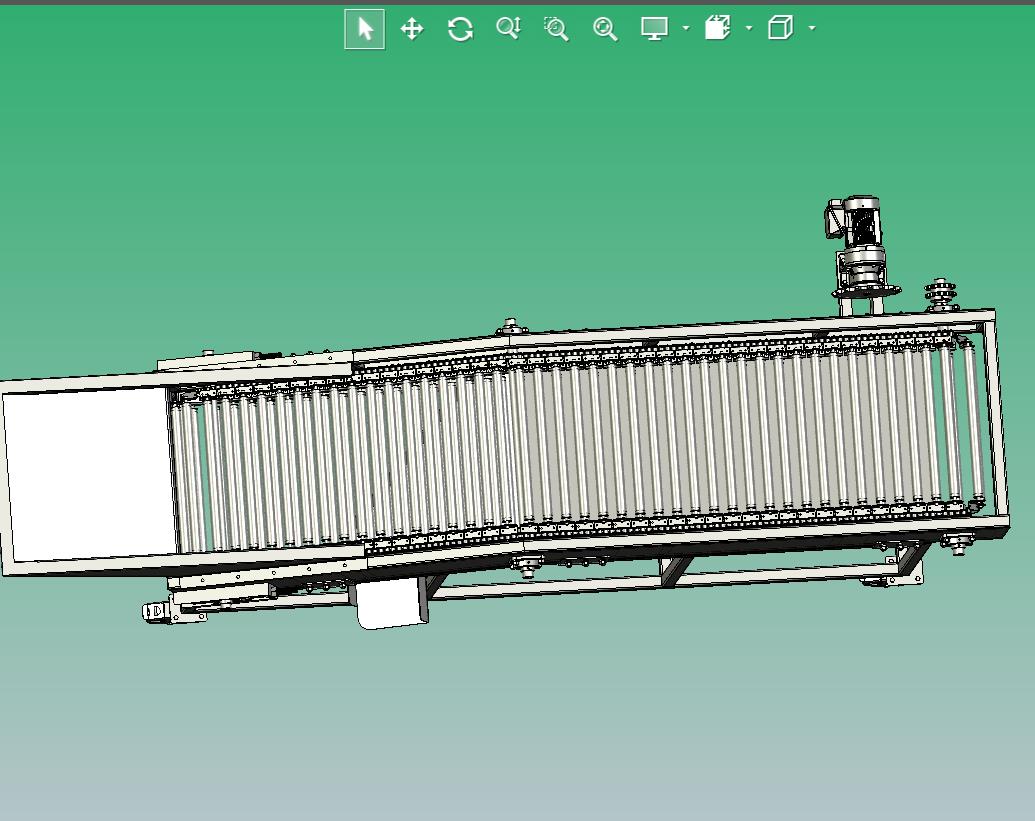Click the section view icon
Image resolution: width=1035 pixels, height=821 pixels.
(x=718, y=28)
